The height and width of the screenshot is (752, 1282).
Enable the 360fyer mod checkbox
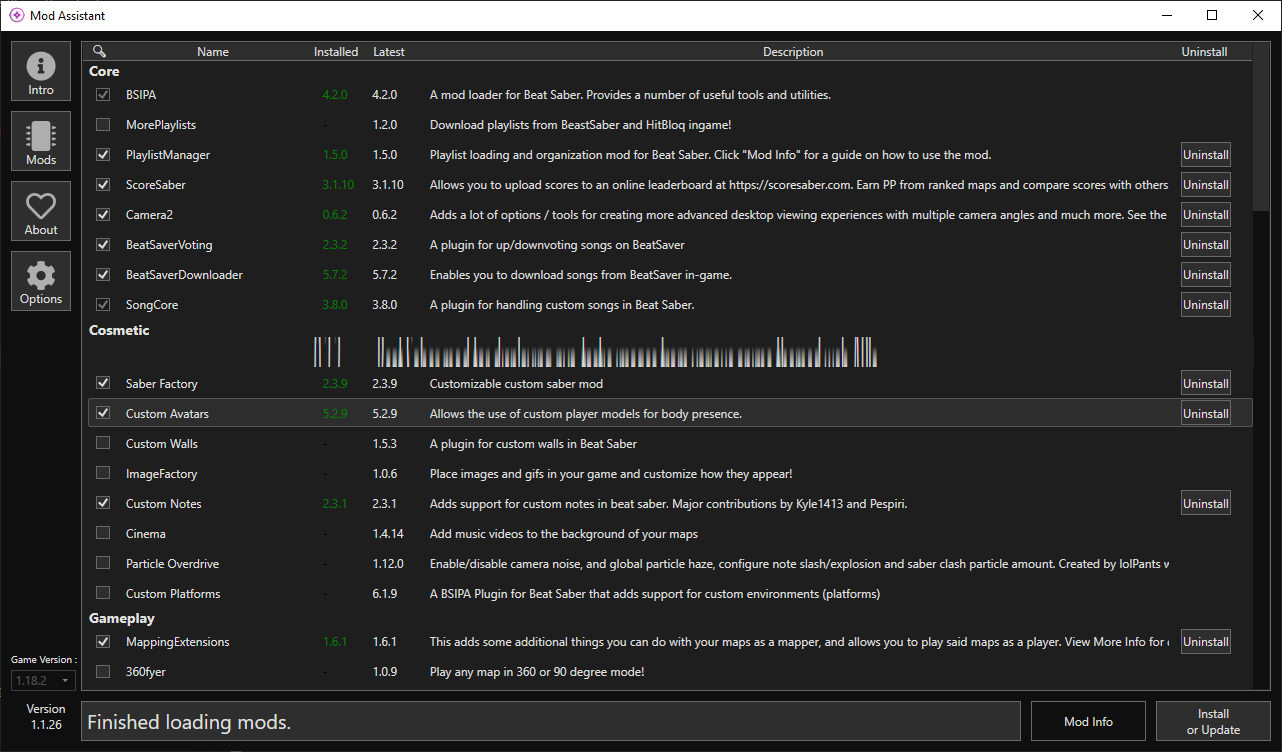click(x=102, y=671)
